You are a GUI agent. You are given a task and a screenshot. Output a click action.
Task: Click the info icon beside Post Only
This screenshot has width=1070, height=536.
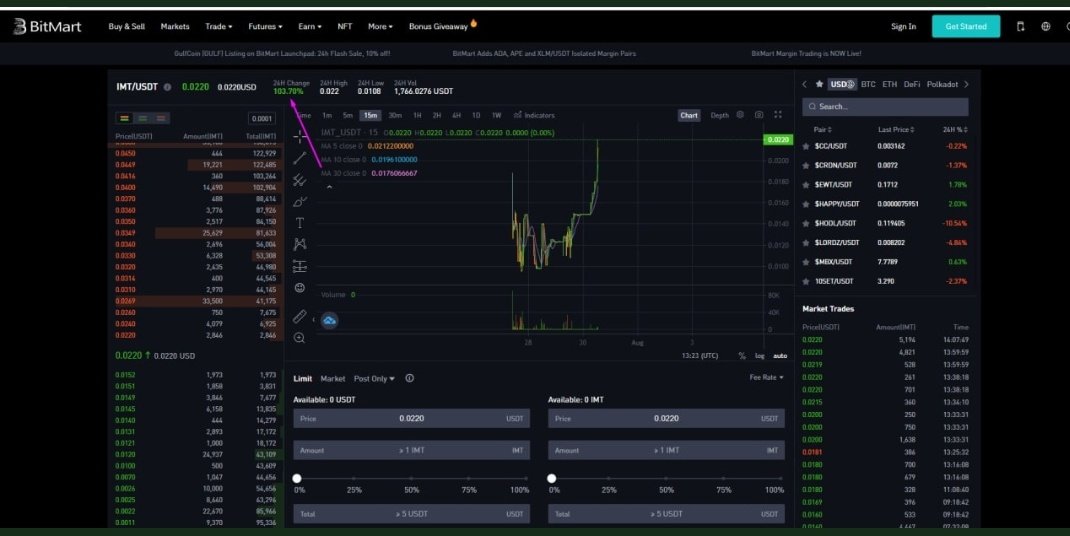click(409, 378)
